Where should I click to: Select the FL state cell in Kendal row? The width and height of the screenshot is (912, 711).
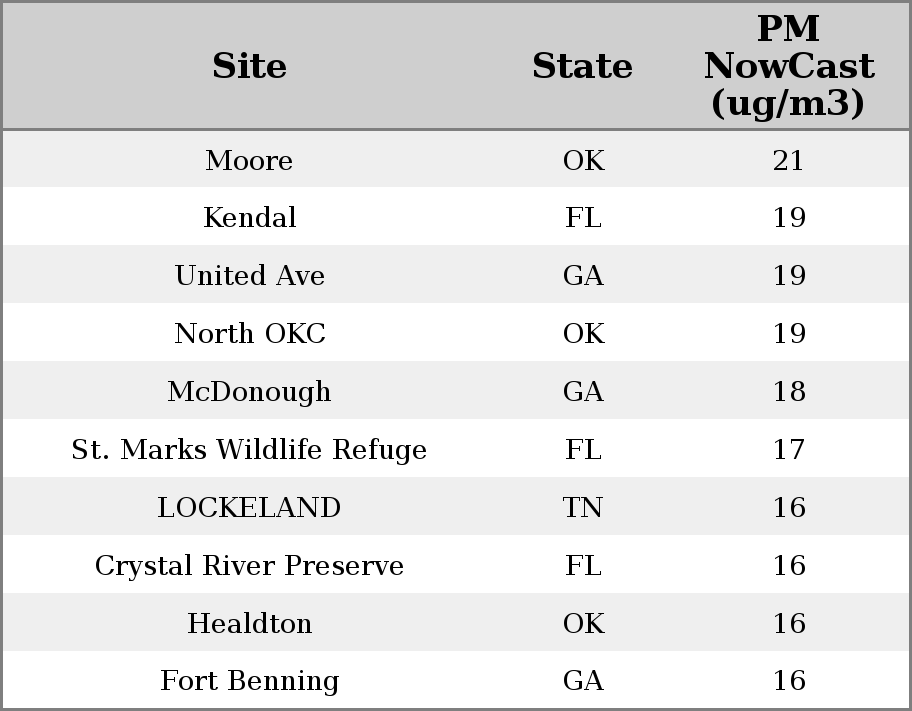[583, 218]
